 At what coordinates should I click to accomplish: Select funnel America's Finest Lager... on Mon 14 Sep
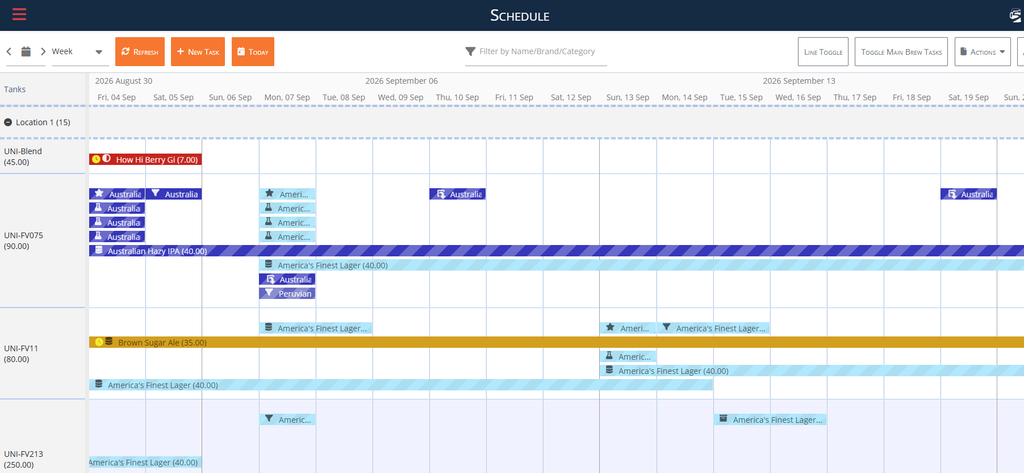[x=713, y=328]
